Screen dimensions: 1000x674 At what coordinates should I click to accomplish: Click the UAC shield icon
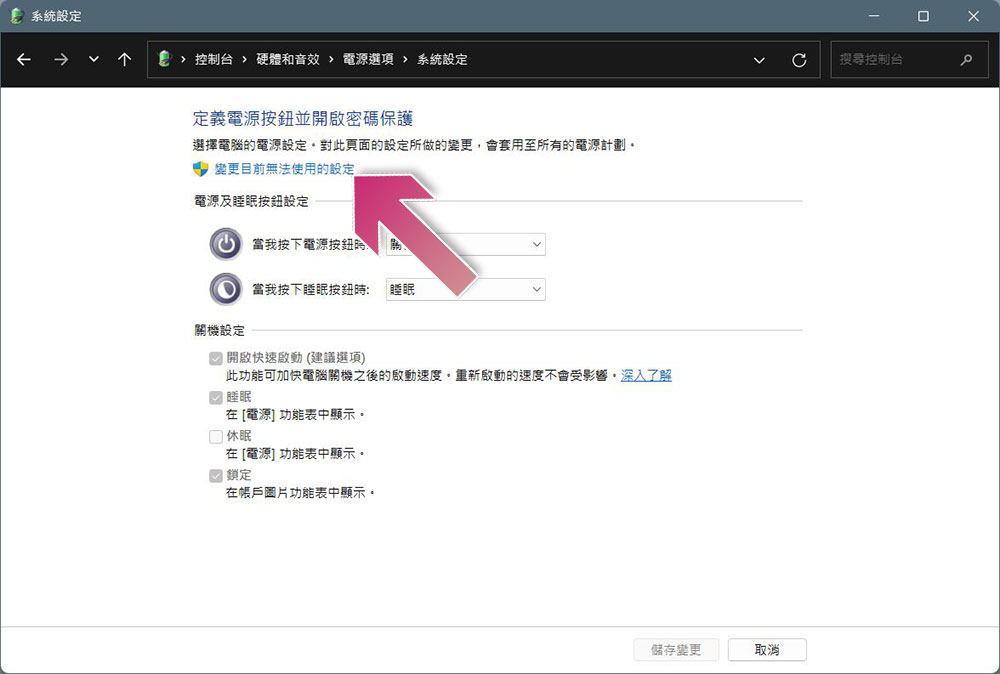(200, 169)
